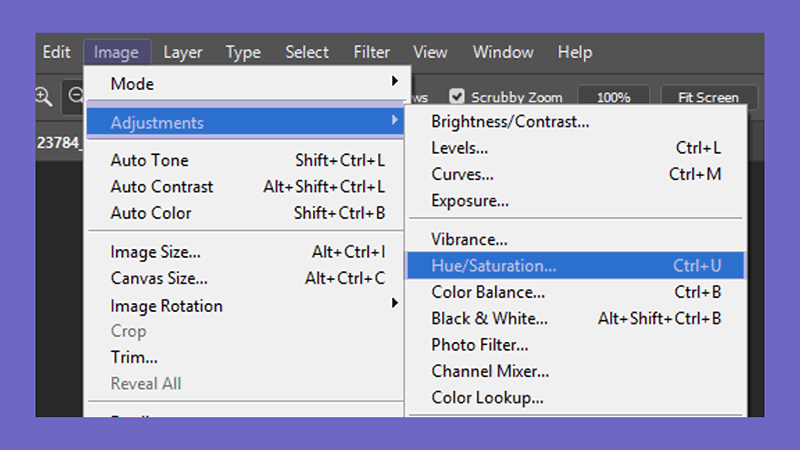Select the zoom in magnifier icon
This screenshot has height=450, width=800.
pyautogui.click(x=44, y=96)
